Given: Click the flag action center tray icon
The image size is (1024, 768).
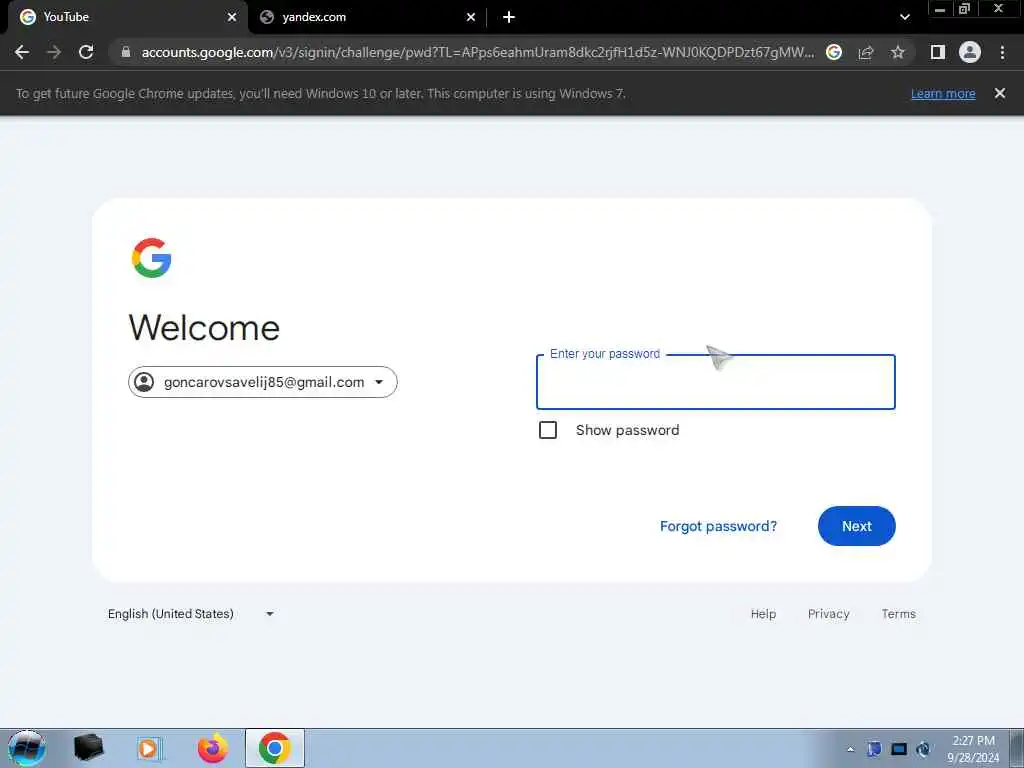Looking at the screenshot, I should (x=874, y=749).
